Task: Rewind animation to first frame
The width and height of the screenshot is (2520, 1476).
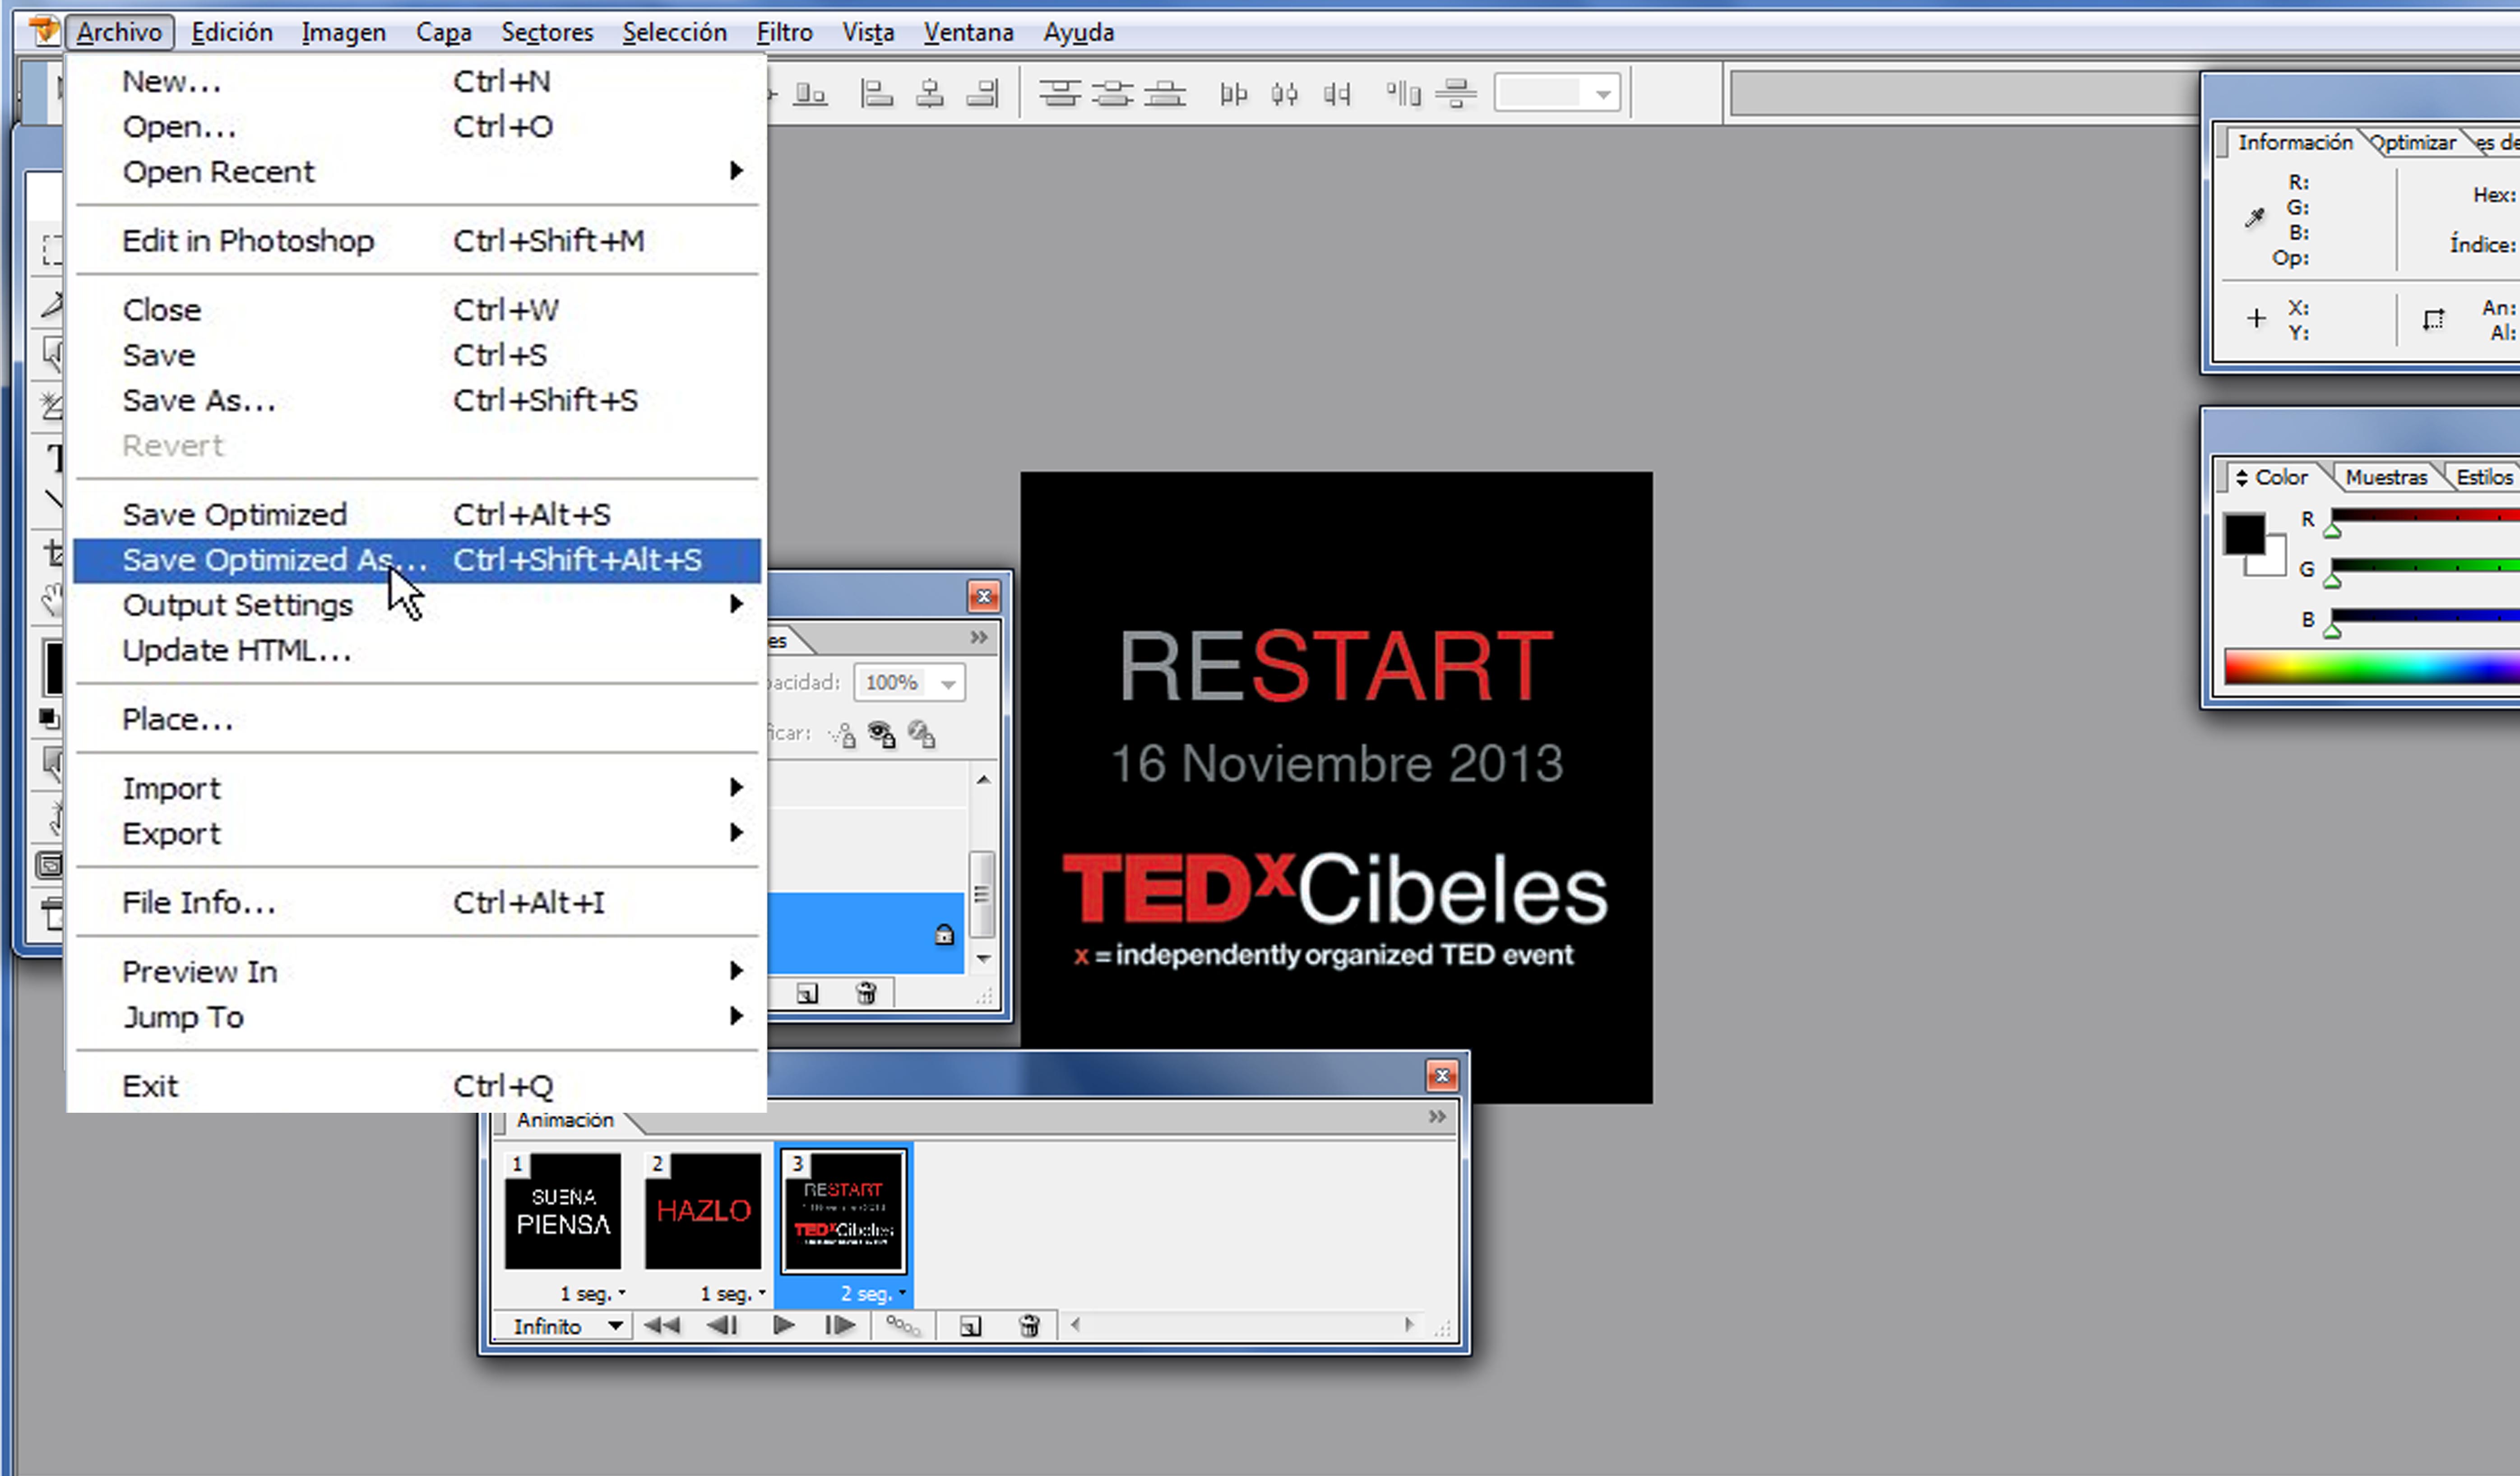Action: tap(661, 1326)
